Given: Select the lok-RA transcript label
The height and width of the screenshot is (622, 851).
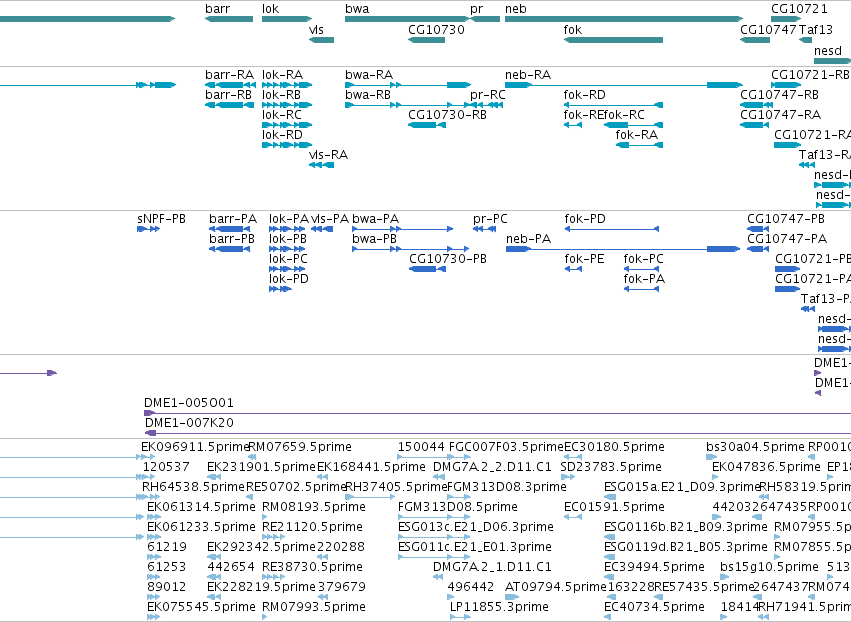Looking at the screenshot, I should click(x=282, y=74).
